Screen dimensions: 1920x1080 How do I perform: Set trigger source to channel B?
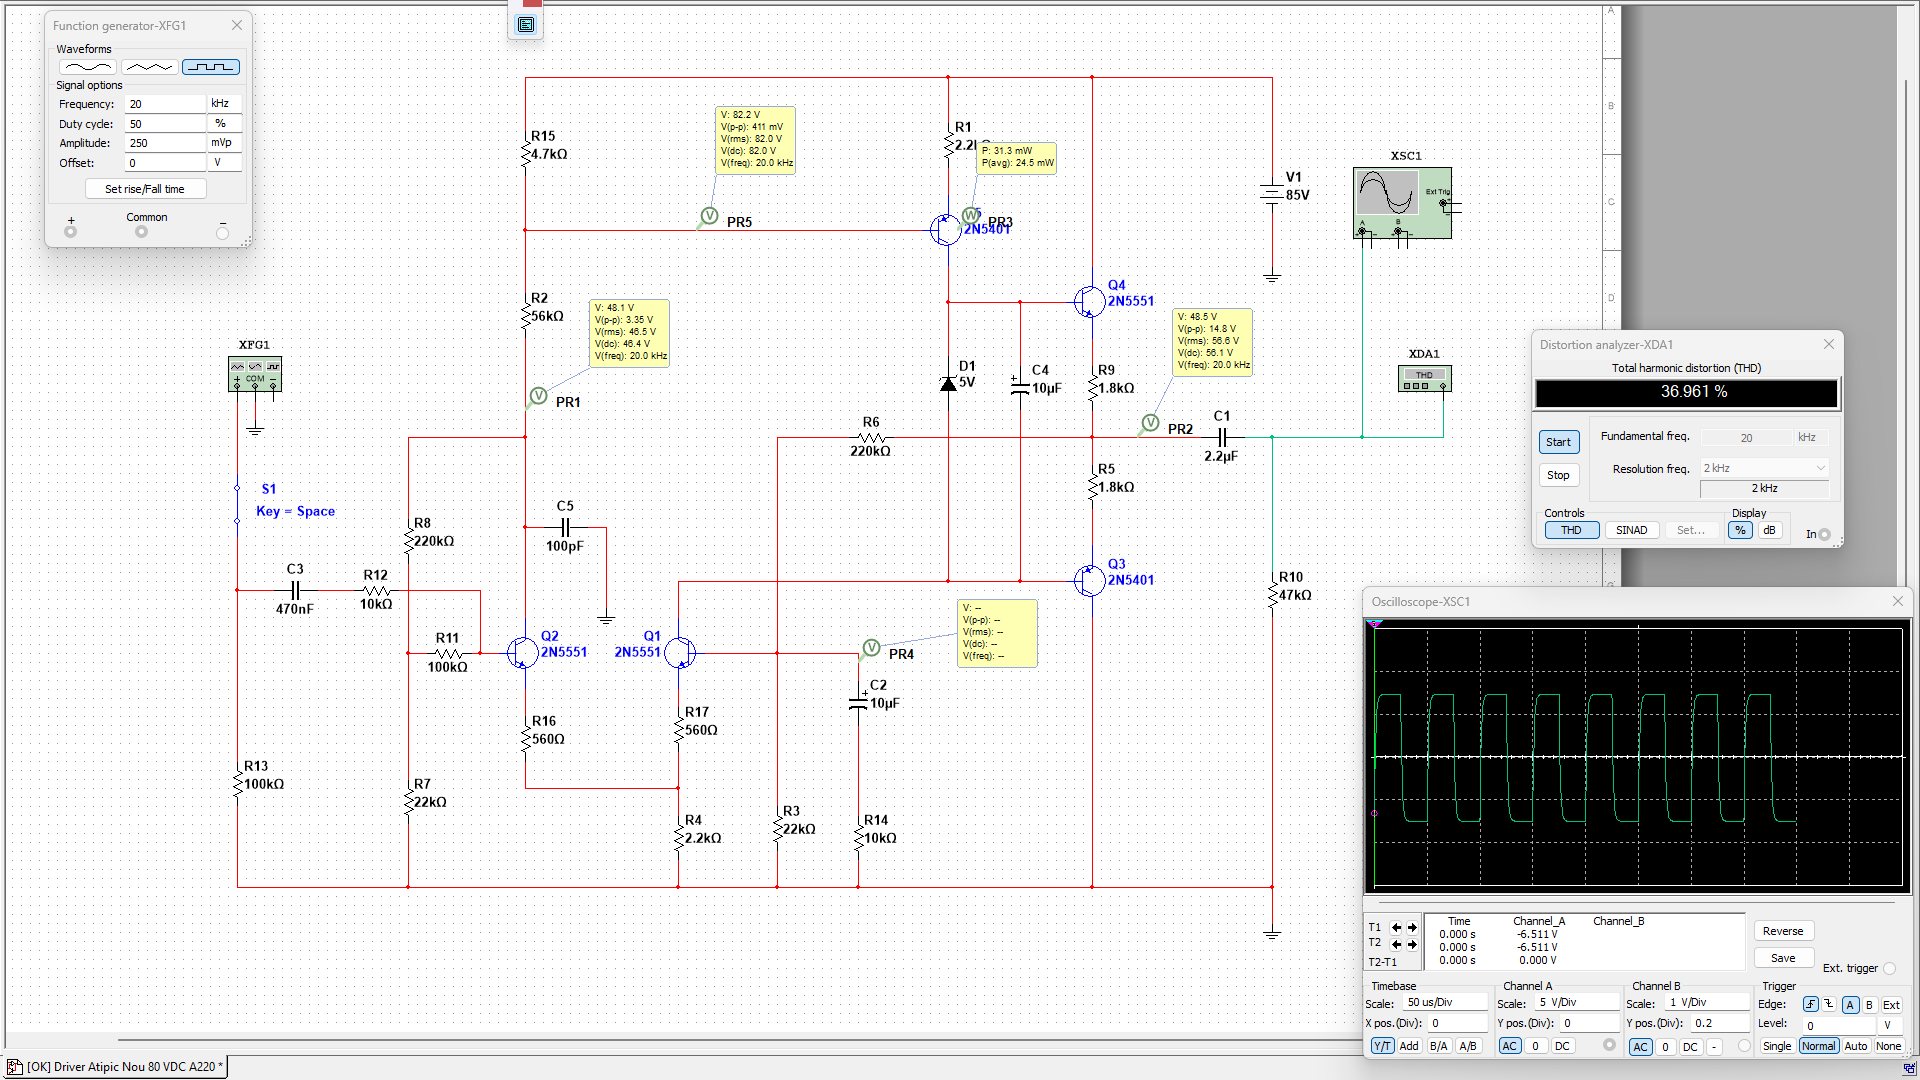pyautogui.click(x=1869, y=1005)
